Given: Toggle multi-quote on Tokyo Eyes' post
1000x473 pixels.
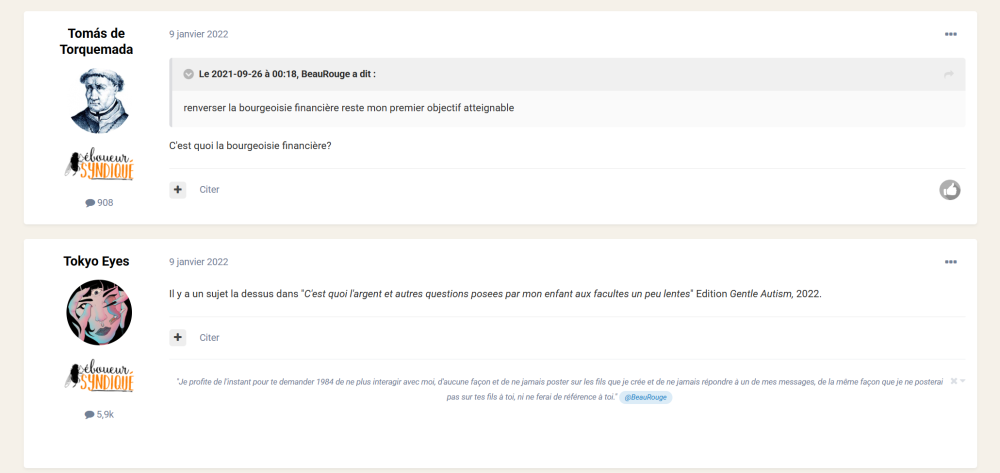Looking at the screenshot, I should [x=178, y=337].
